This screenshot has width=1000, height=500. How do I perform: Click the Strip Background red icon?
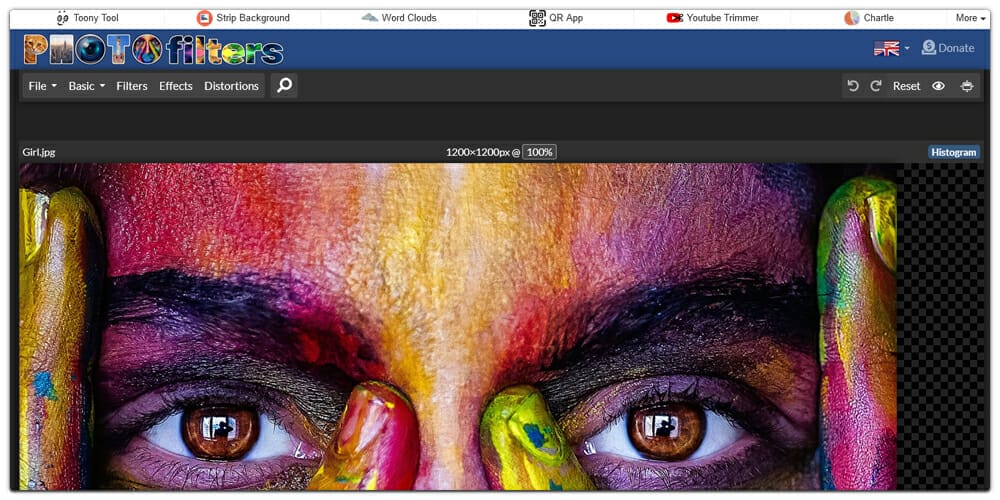point(204,18)
